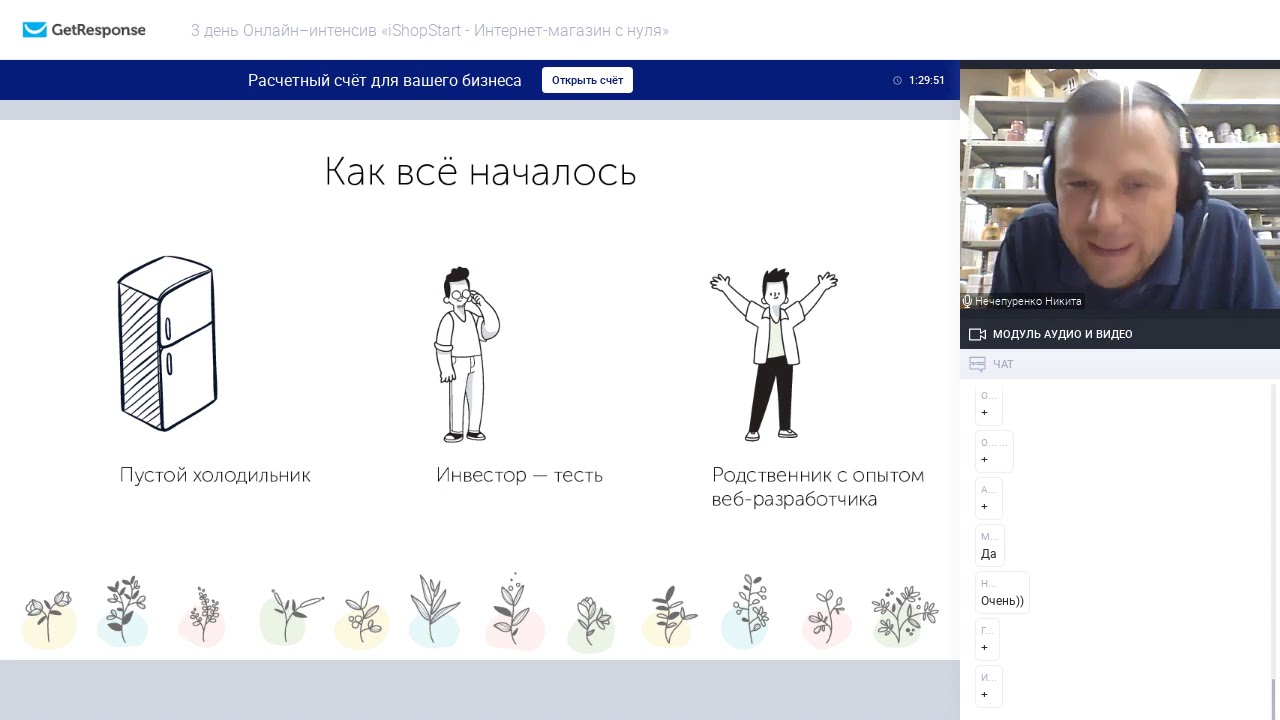
Task: Click the camera icon in Модуль аудио и видео
Action: [977, 334]
